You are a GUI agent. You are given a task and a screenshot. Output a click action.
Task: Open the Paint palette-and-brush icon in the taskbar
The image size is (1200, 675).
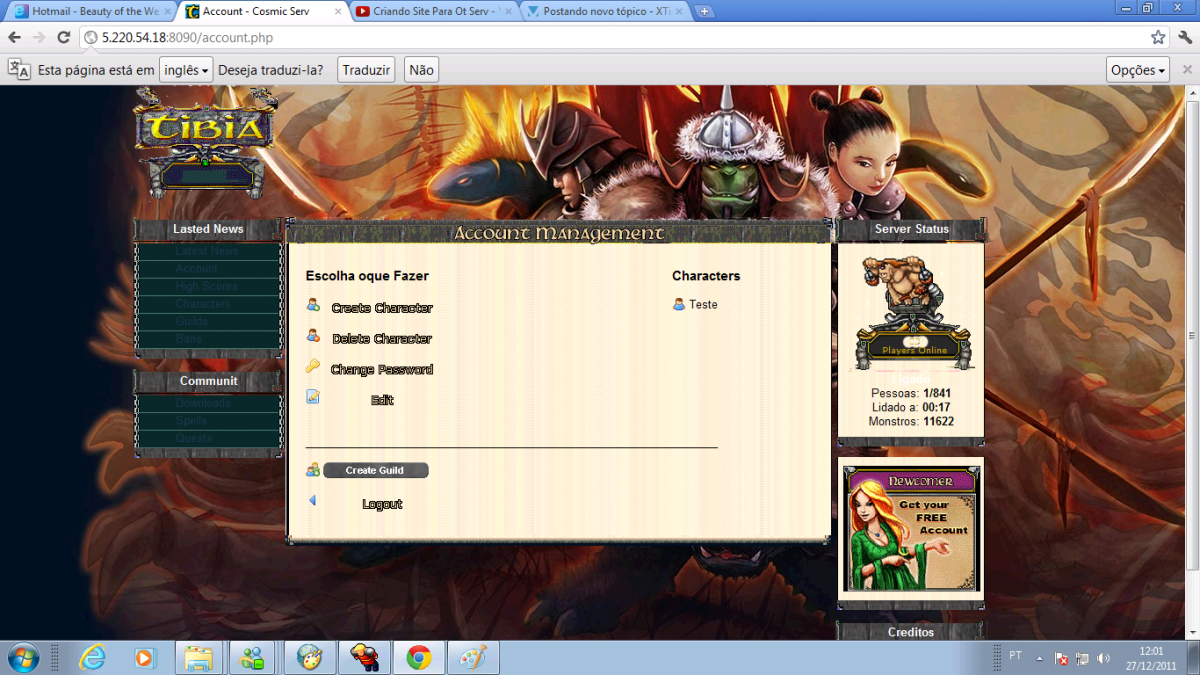click(x=472, y=658)
